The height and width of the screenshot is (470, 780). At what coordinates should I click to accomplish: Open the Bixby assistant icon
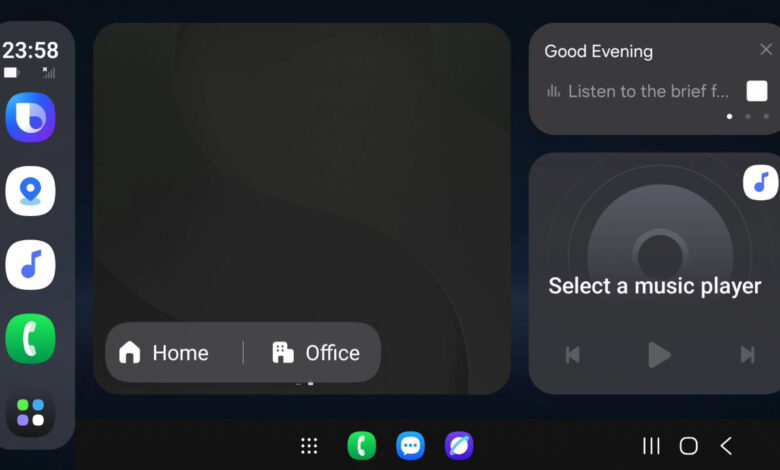(30, 117)
